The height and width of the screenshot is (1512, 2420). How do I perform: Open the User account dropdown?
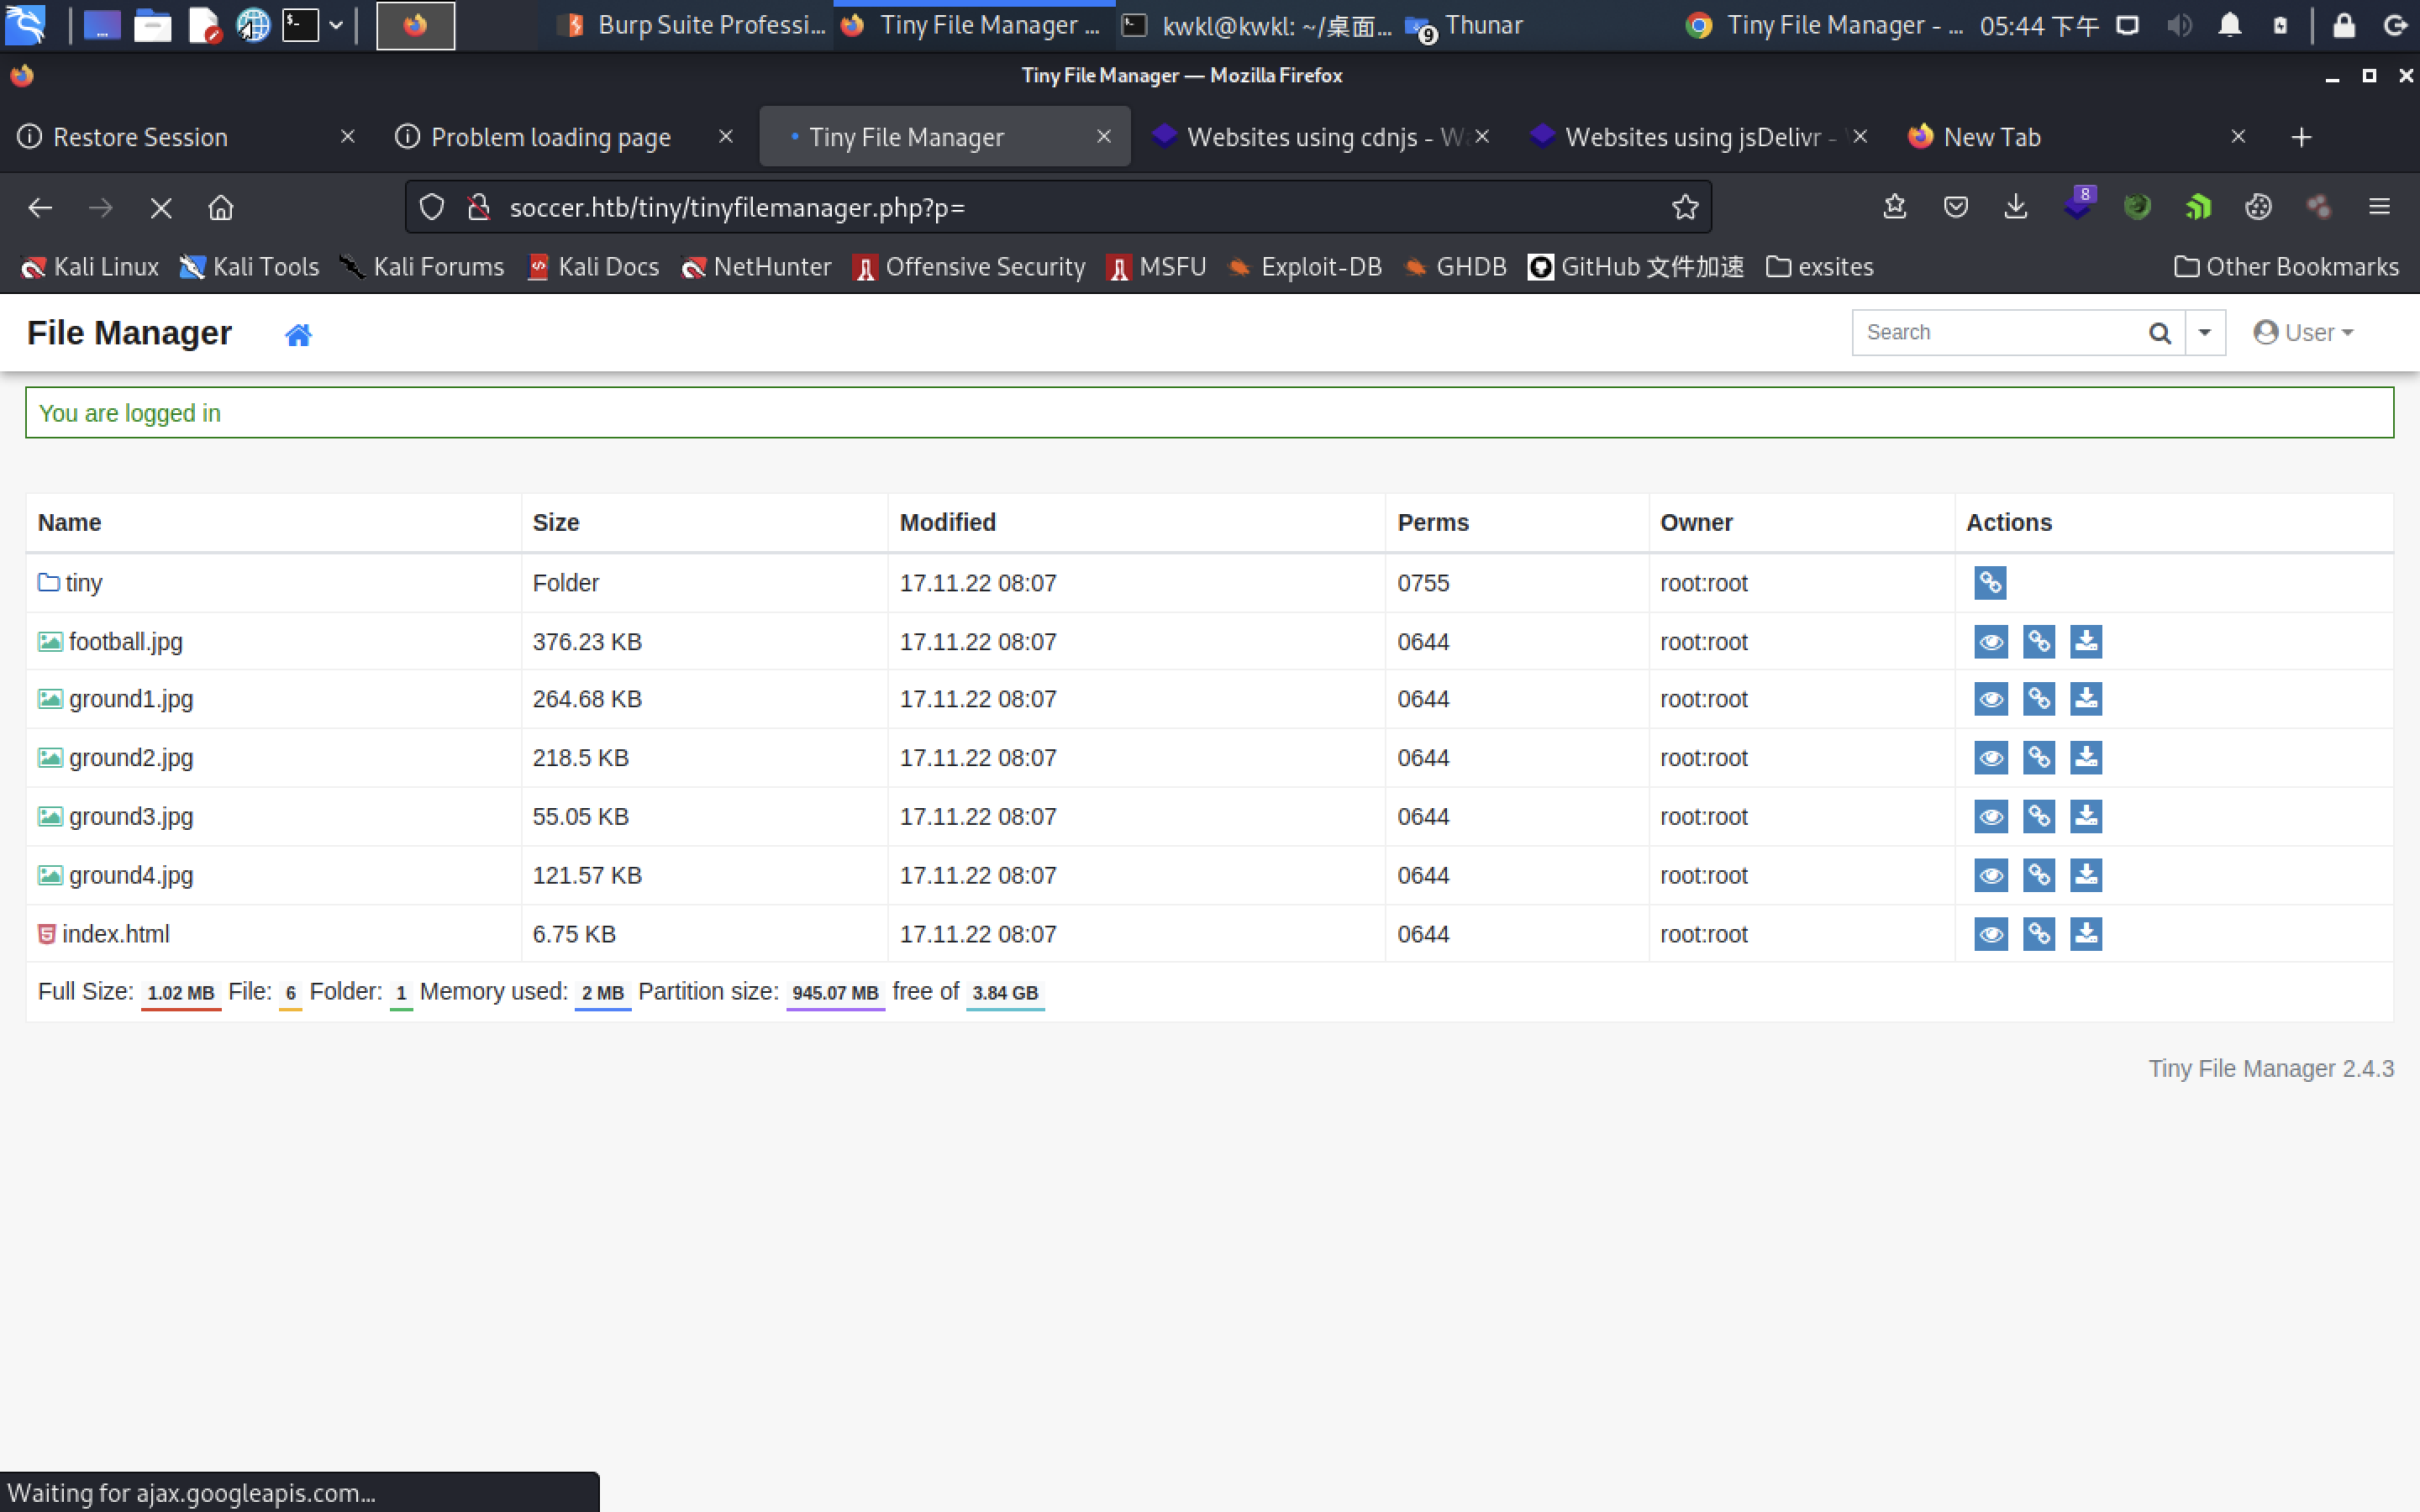2303,333
